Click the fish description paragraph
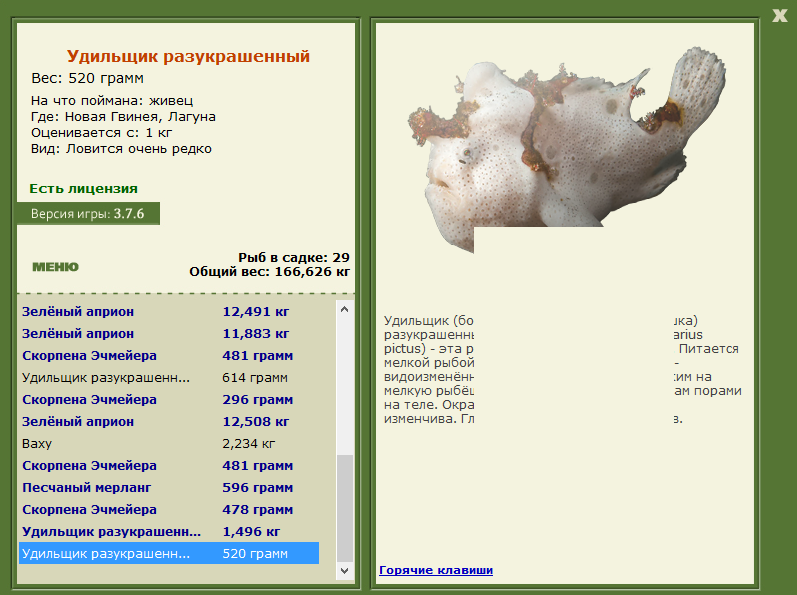This screenshot has height=595, width=797. [x=563, y=369]
